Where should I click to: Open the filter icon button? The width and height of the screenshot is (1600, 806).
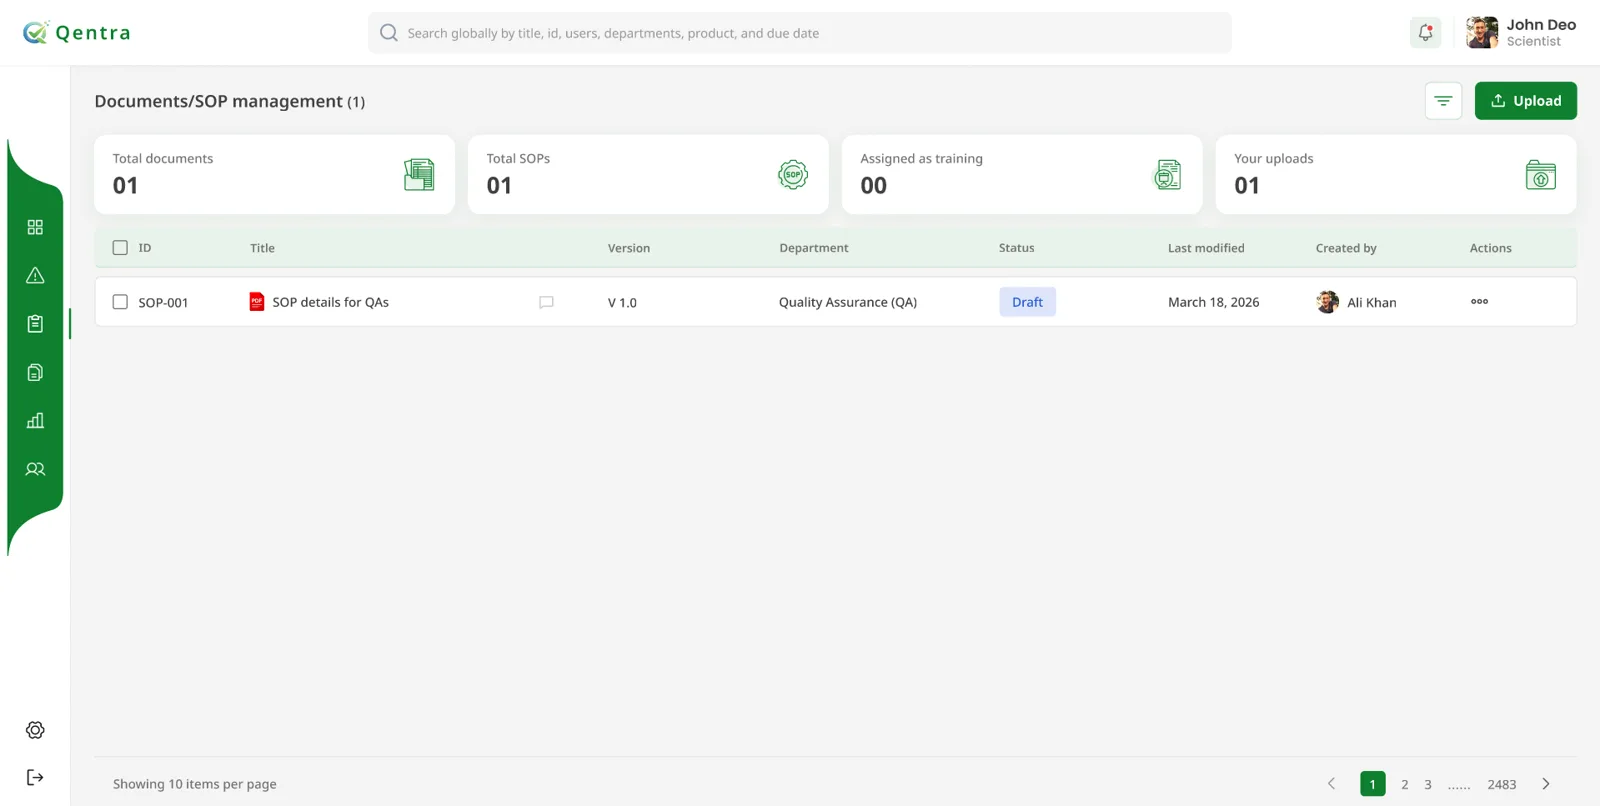click(x=1443, y=101)
